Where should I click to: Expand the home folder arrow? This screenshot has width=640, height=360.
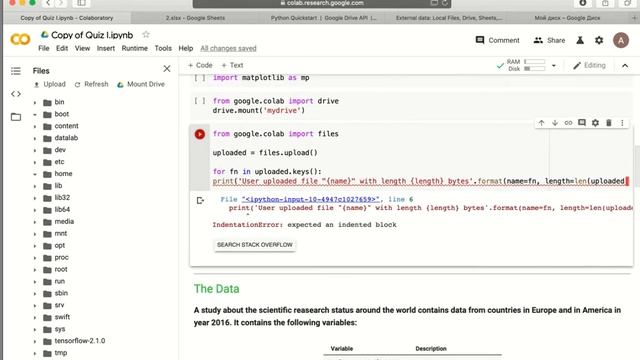click(35, 174)
